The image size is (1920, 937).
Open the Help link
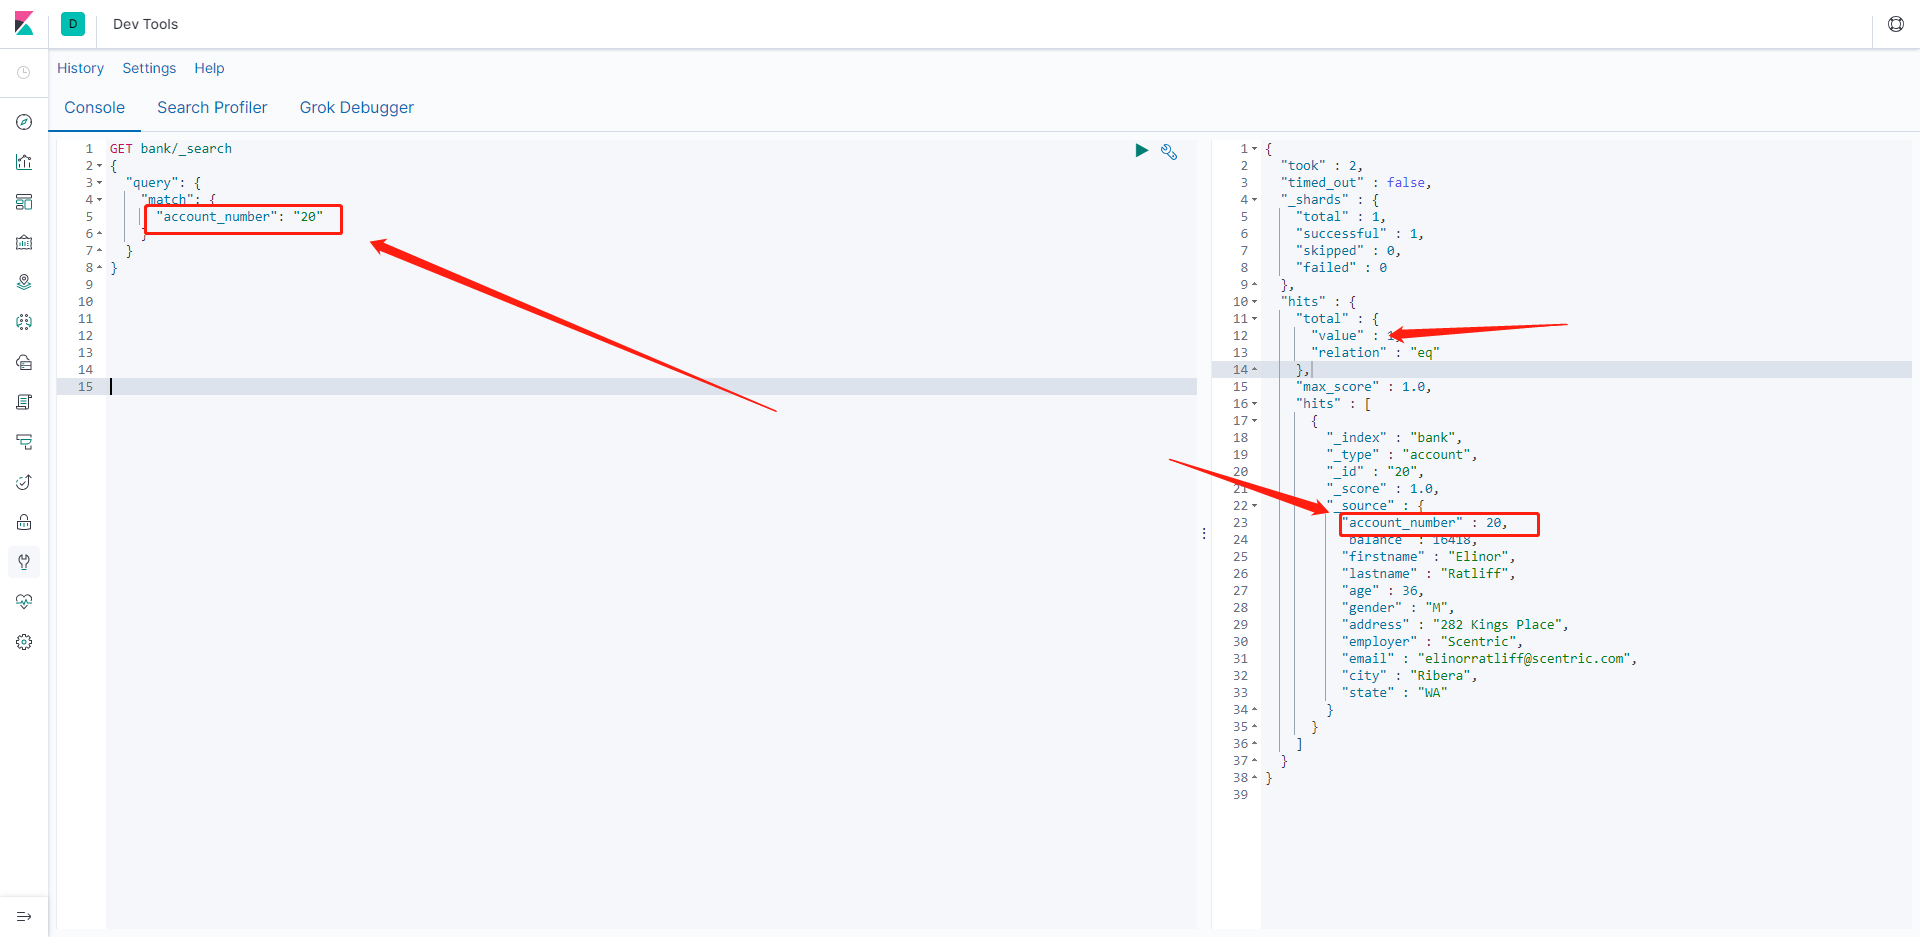(x=209, y=68)
